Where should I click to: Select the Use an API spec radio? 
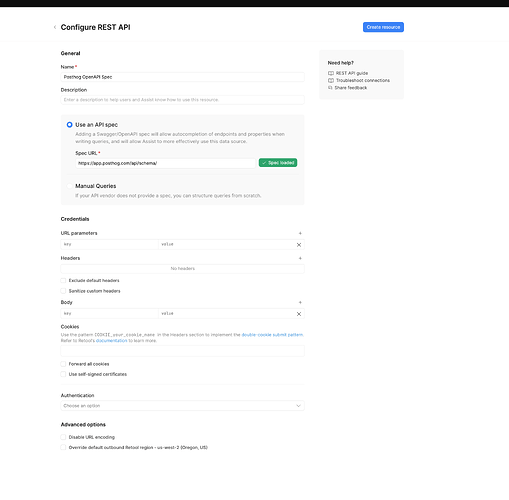coord(69,125)
